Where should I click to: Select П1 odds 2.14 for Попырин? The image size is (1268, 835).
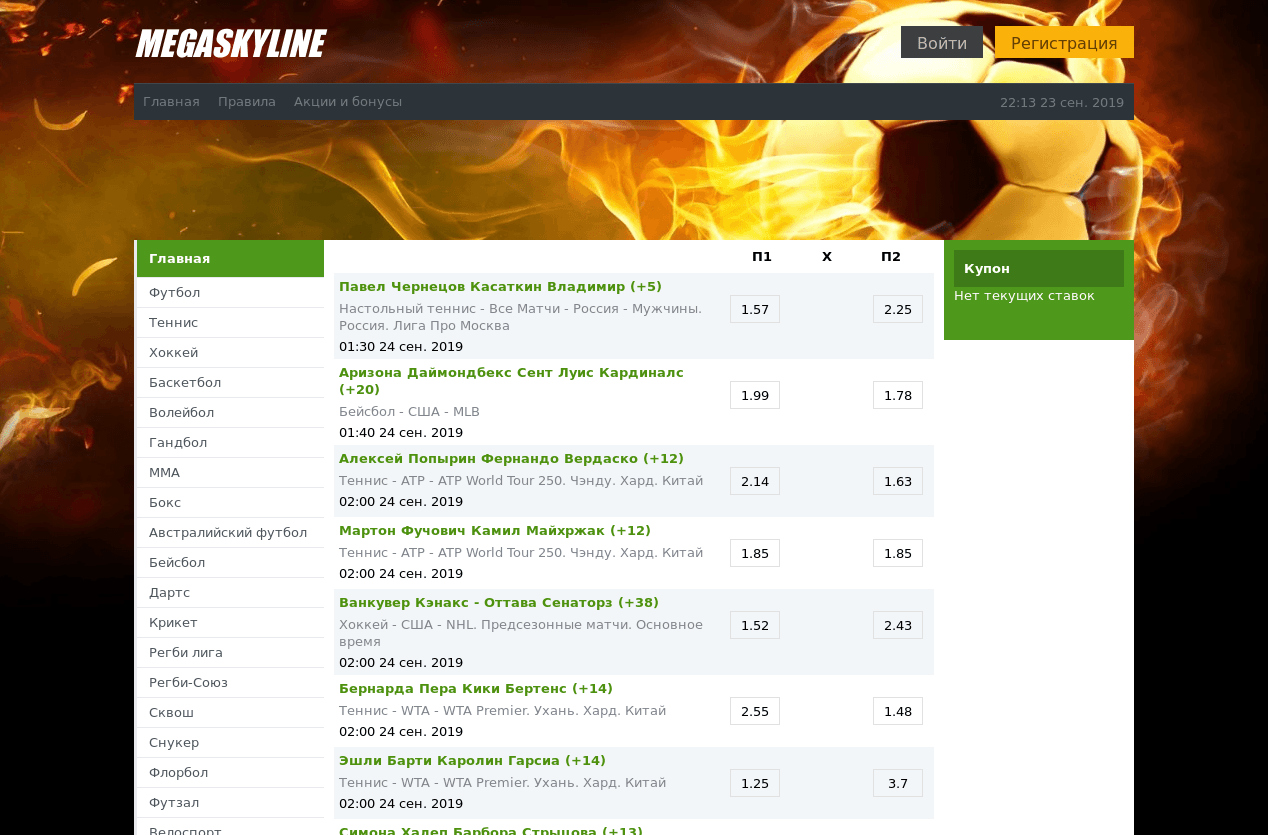754,482
